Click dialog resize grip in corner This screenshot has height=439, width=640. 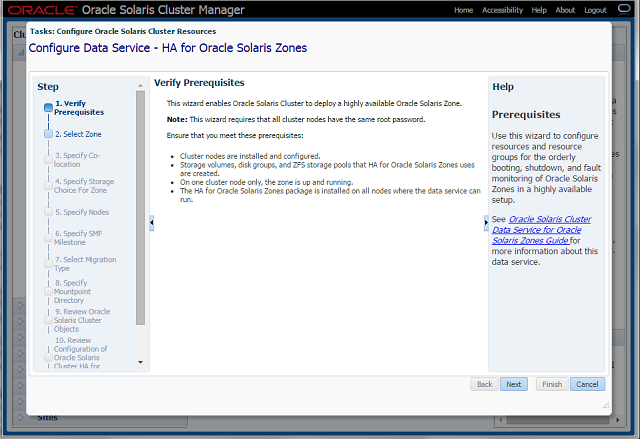click(606, 405)
